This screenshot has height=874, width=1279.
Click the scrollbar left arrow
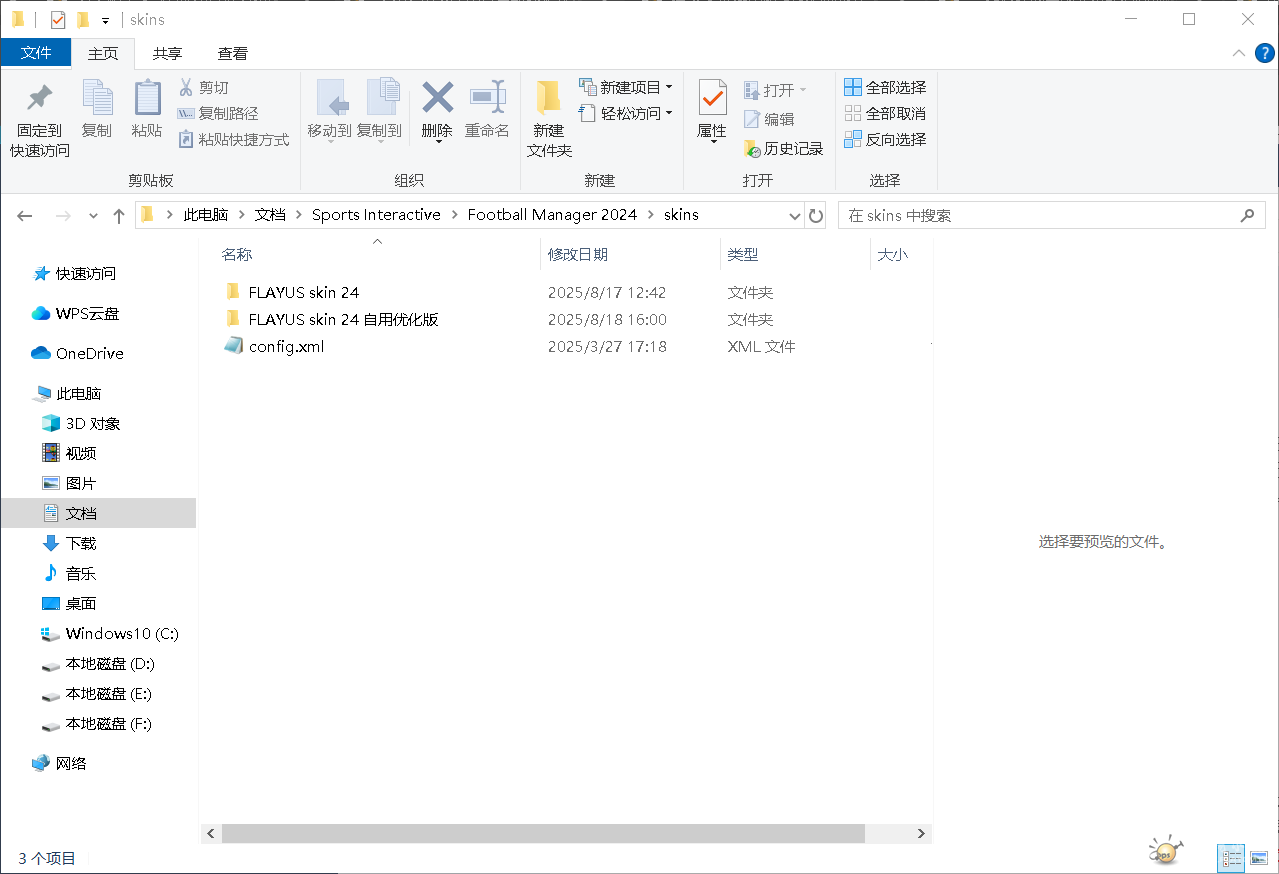(211, 833)
